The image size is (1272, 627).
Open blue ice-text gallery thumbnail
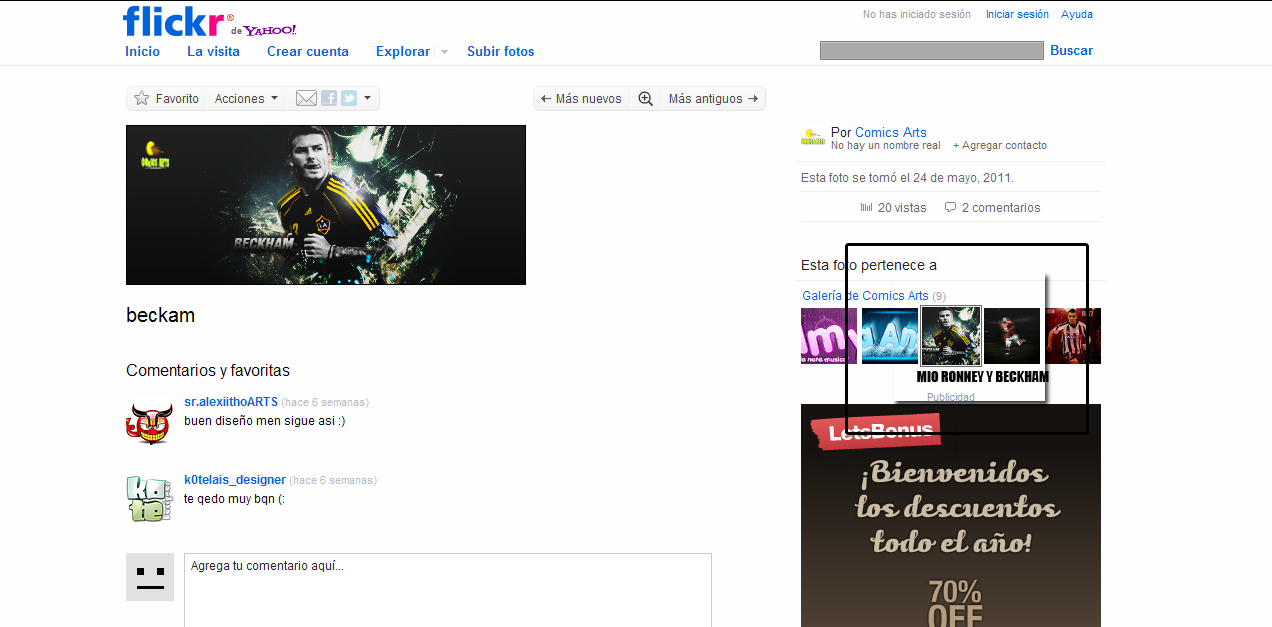(x=890, y=335)
